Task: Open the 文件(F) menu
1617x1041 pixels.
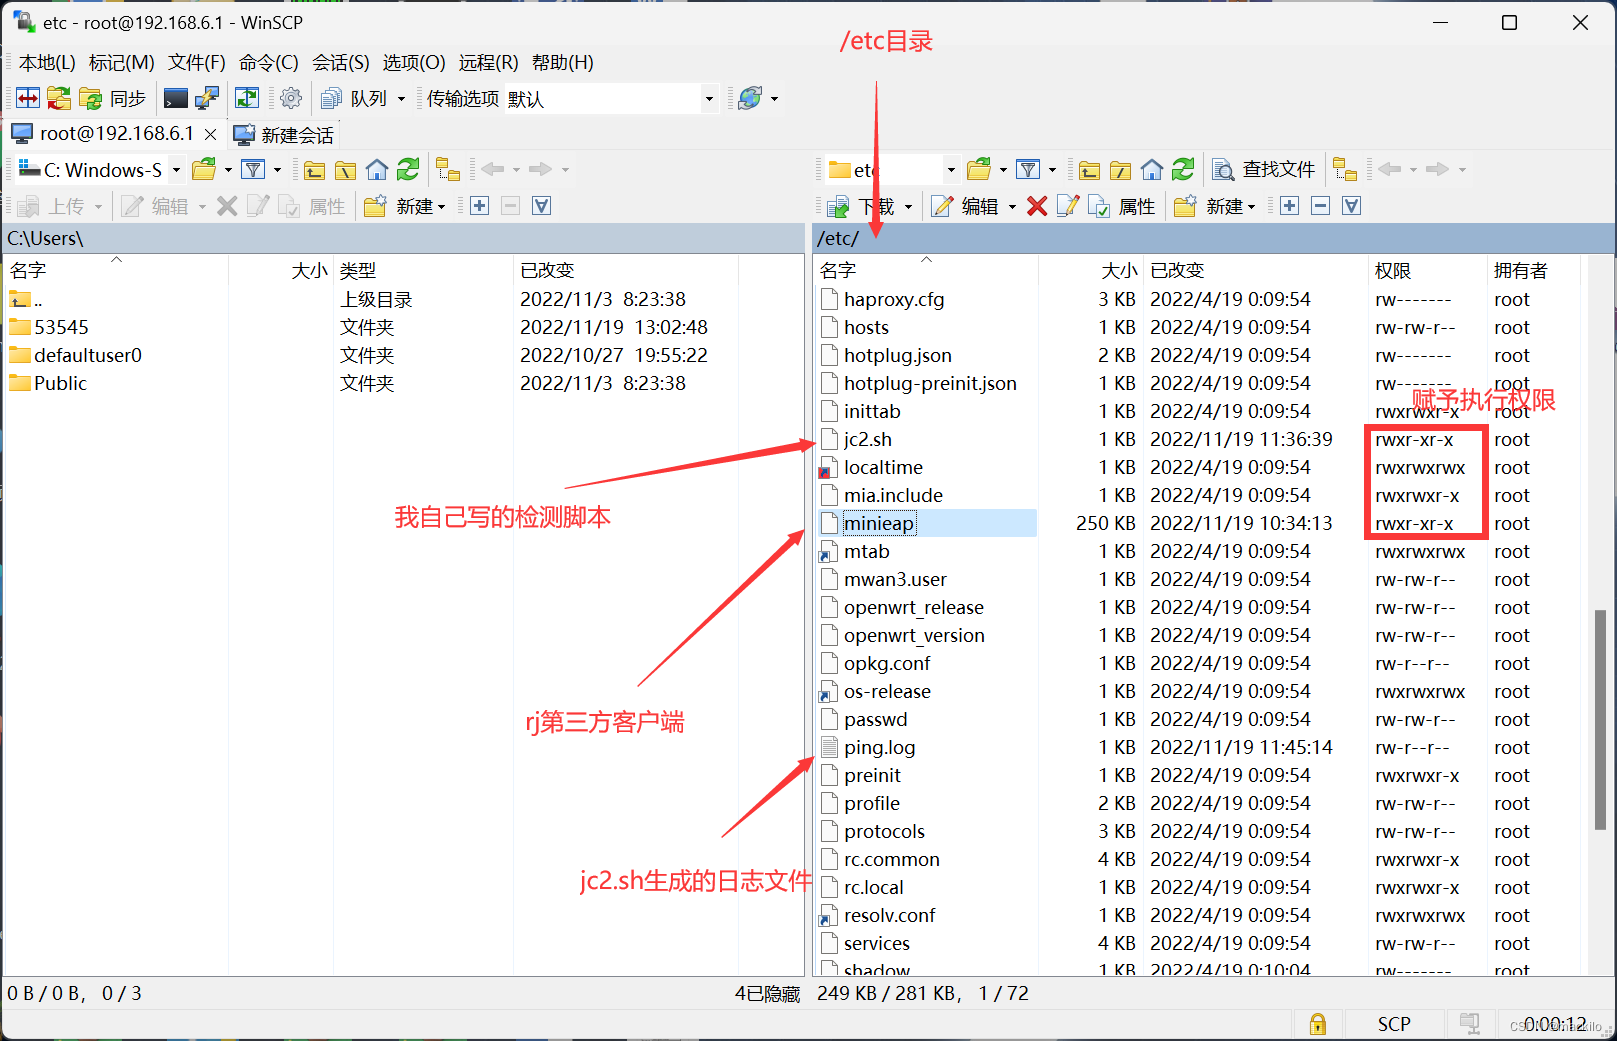Action: (197, 62)
